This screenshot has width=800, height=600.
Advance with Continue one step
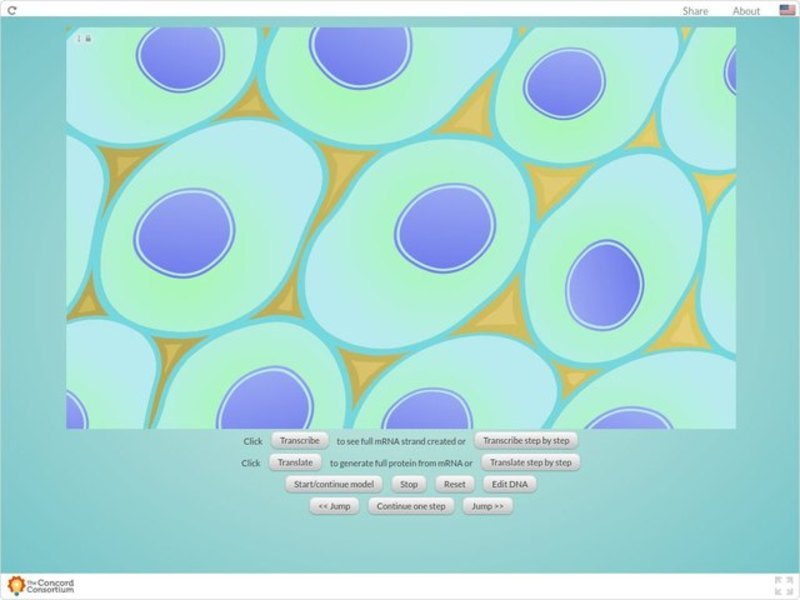[x=410, y=506]
